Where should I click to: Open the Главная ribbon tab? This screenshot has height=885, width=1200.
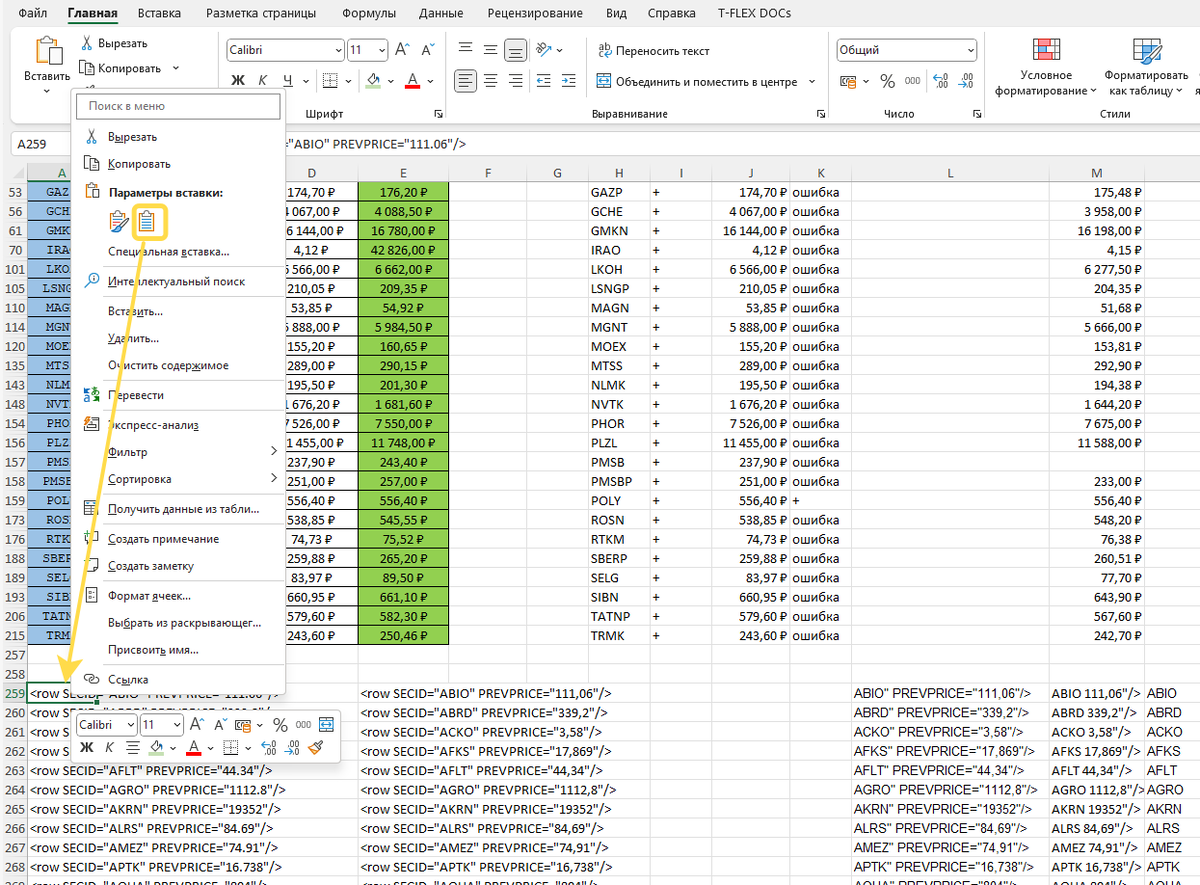click(x=93, y=13)
